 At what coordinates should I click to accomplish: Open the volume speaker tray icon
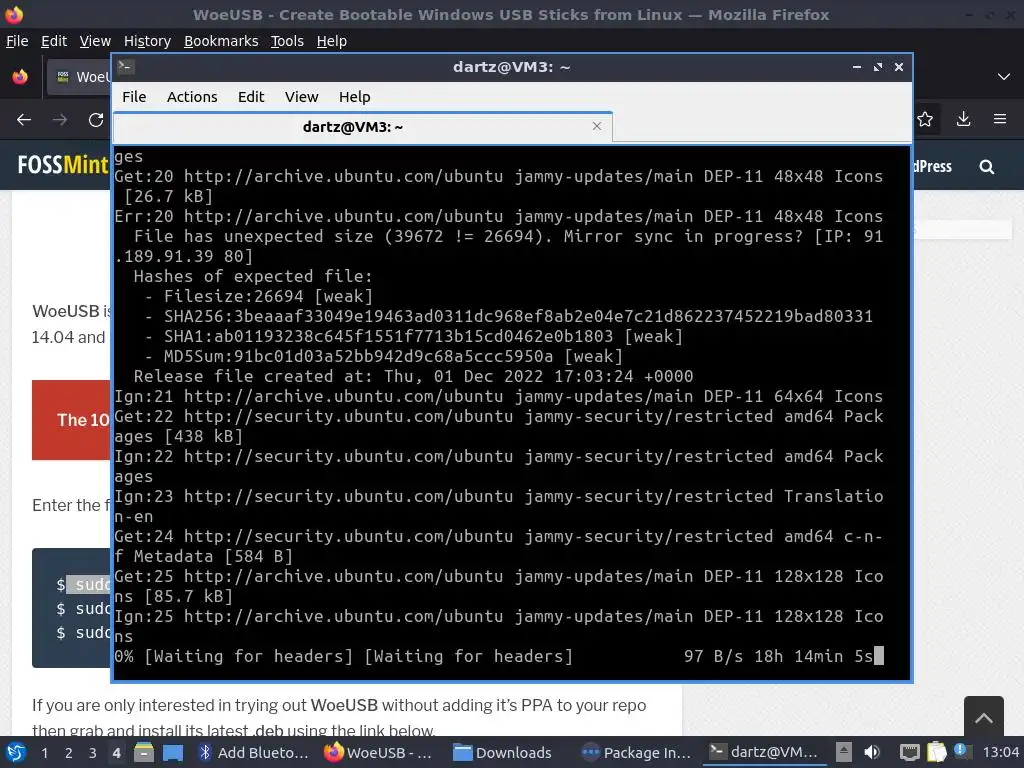click(872, 752)
